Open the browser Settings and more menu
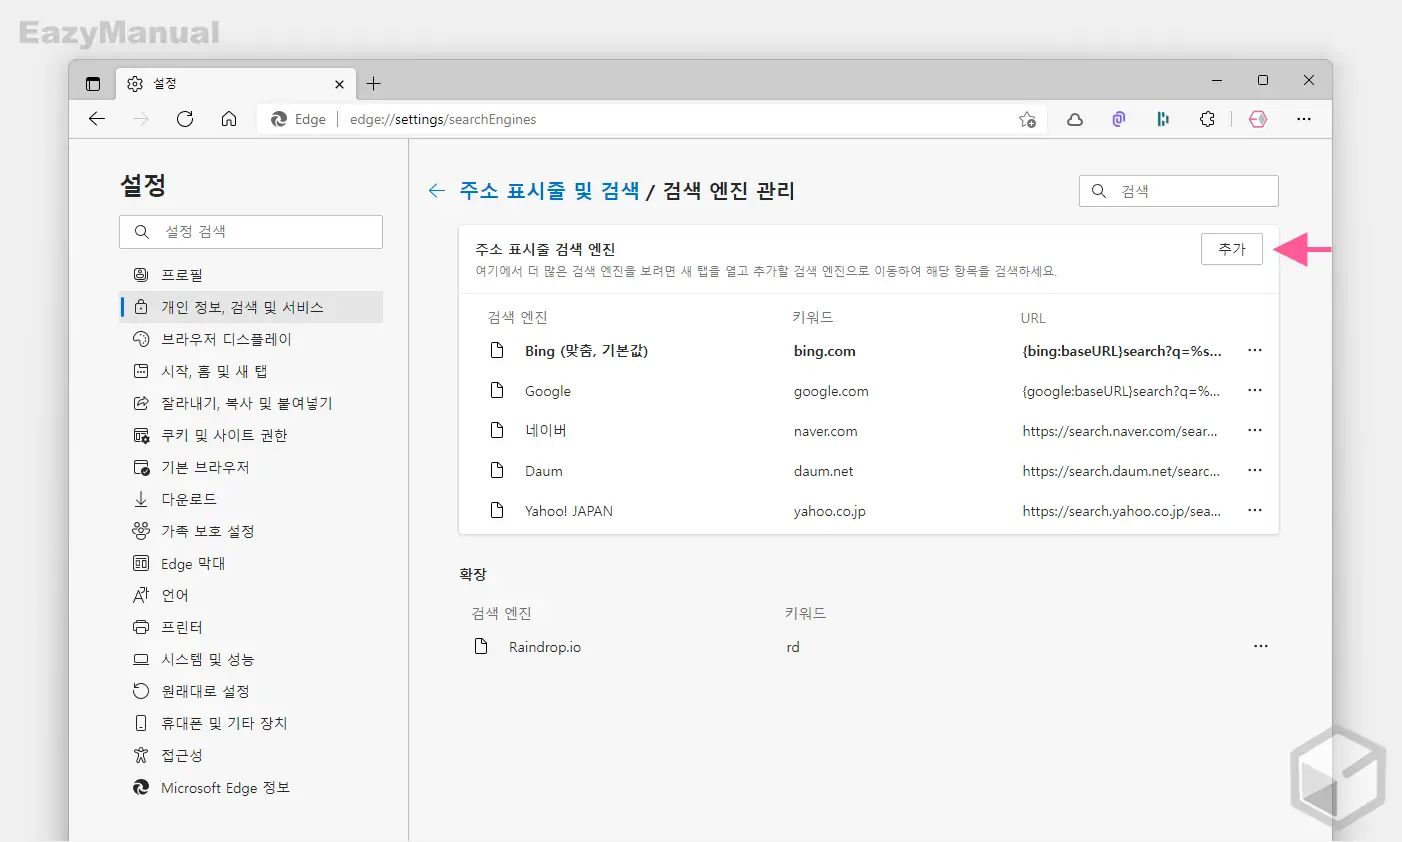 (x=1304, y=119)
